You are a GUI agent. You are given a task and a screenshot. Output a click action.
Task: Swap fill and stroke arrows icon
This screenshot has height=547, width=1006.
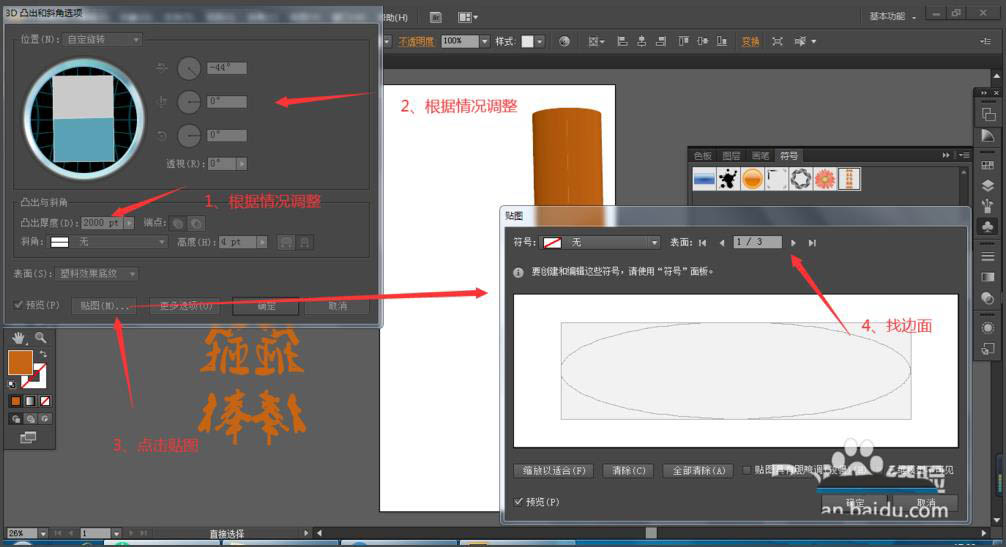pyautogui.click(x=43, y=354)
